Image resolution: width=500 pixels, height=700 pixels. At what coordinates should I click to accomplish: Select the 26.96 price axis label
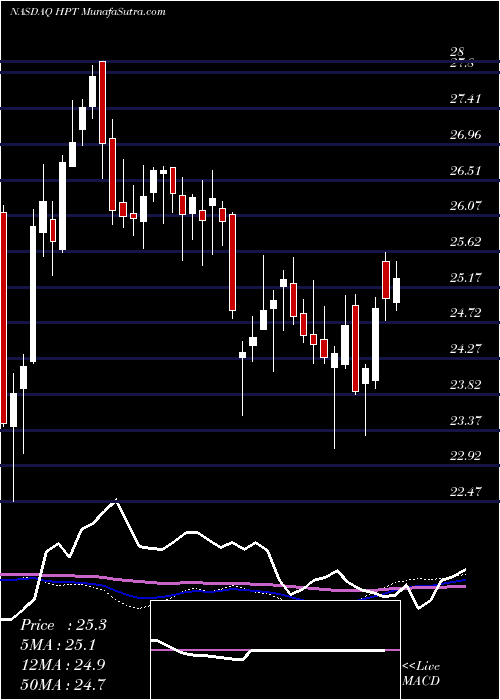[465, 134]
